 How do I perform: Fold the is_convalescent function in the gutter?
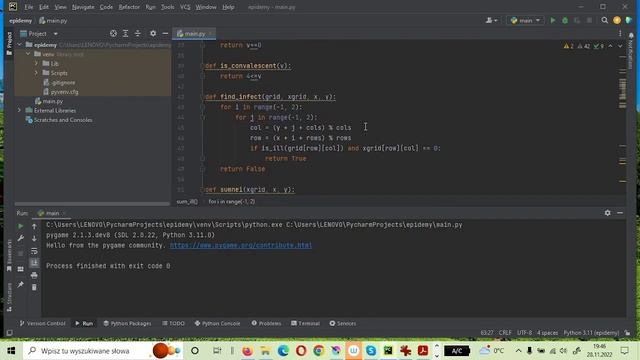[202, 66]
